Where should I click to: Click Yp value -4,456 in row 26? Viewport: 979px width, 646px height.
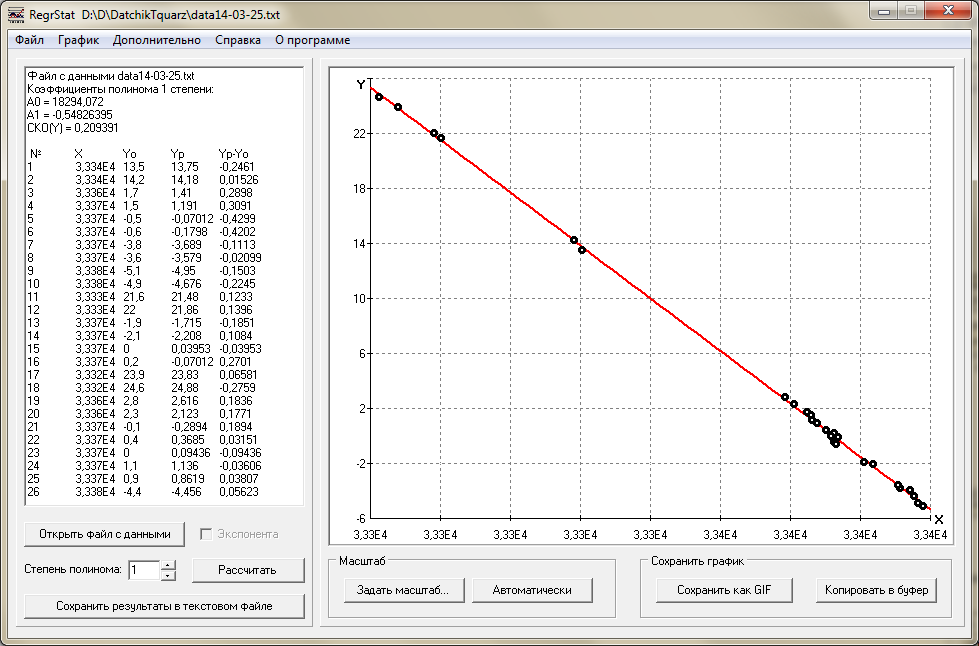pos(187,492)
